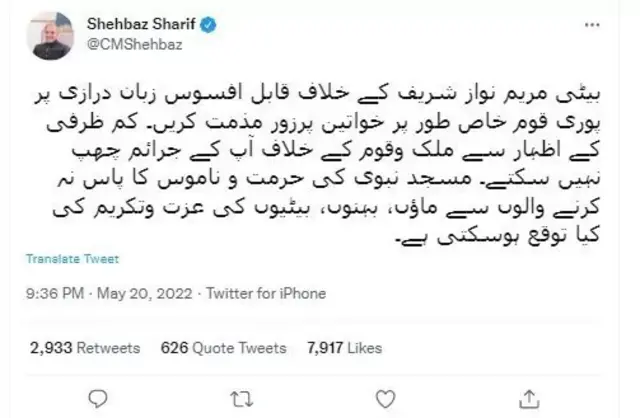This screenshot has width=640, height=418.
Task: Open the tweet's more options ellipsis
Action: (x=592, y=25)
